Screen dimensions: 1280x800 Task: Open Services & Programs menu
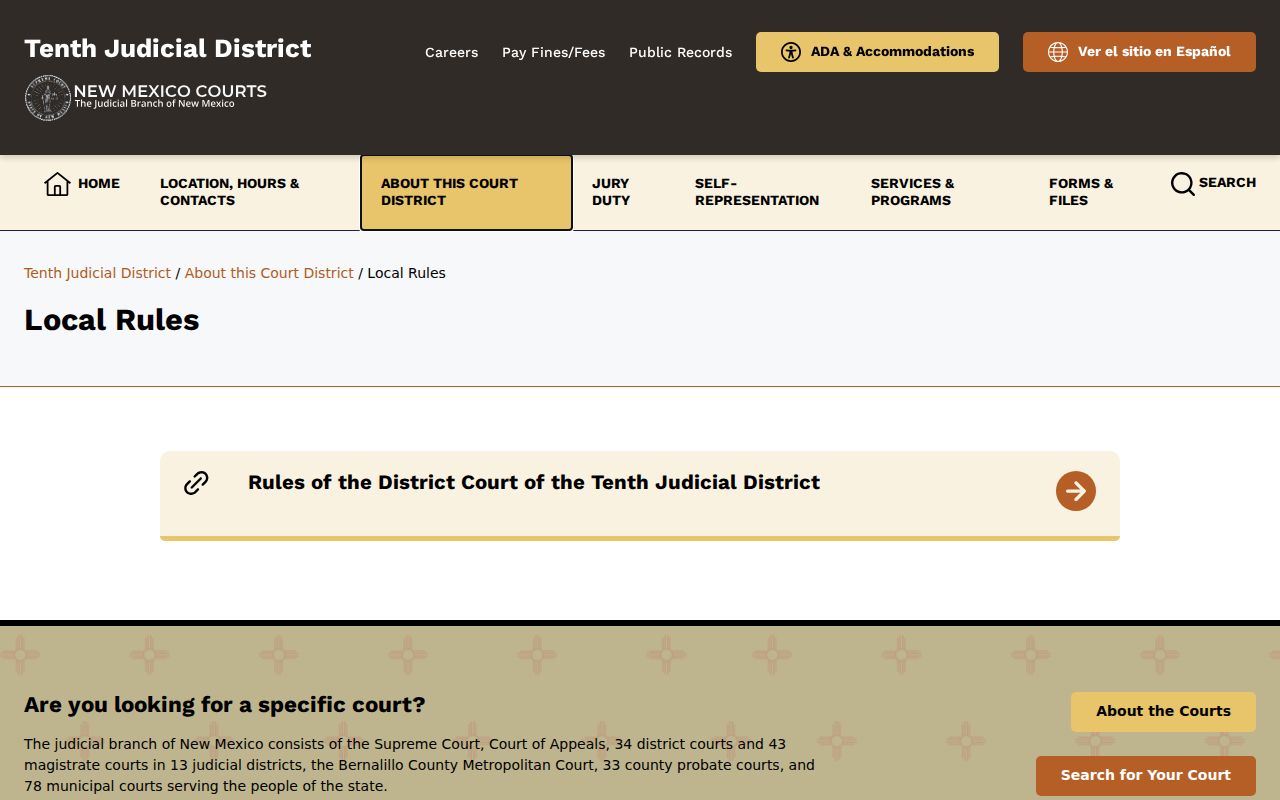point(913,192)
